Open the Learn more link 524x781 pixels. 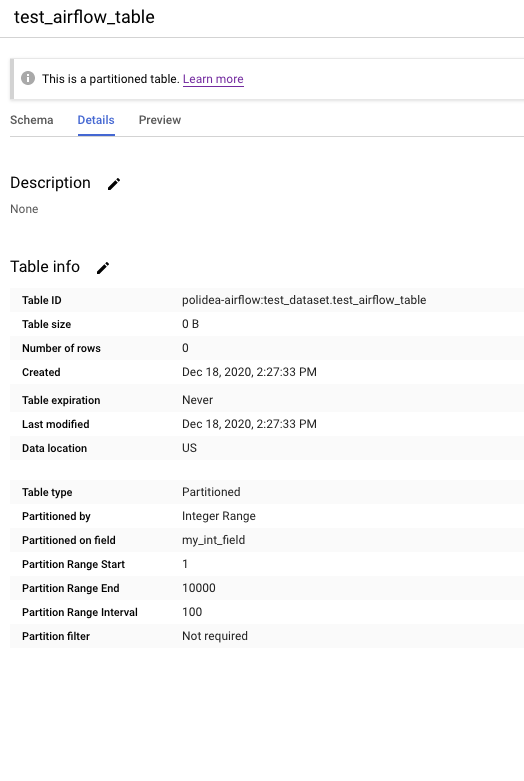coord(213,79)
